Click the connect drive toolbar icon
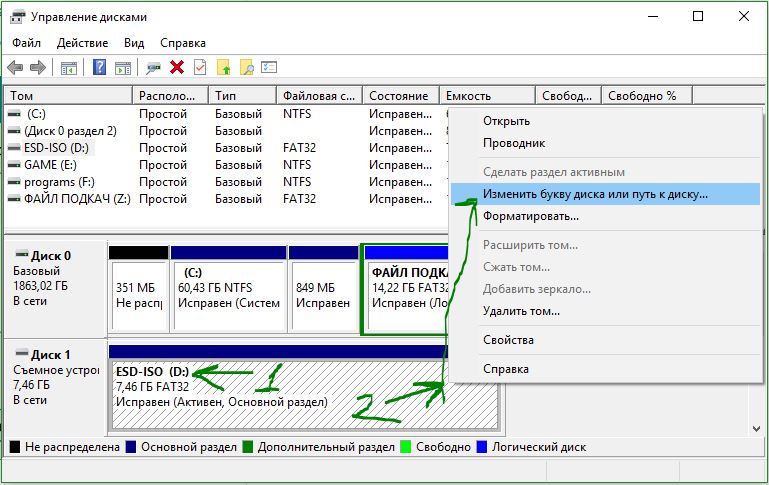The image size is (769, 485). tap(154, 68)
